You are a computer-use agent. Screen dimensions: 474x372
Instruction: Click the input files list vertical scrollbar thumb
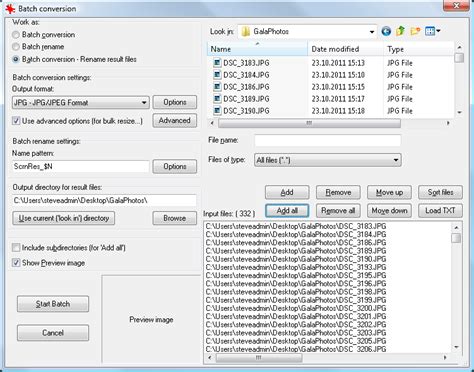click(x=456, y=238)
